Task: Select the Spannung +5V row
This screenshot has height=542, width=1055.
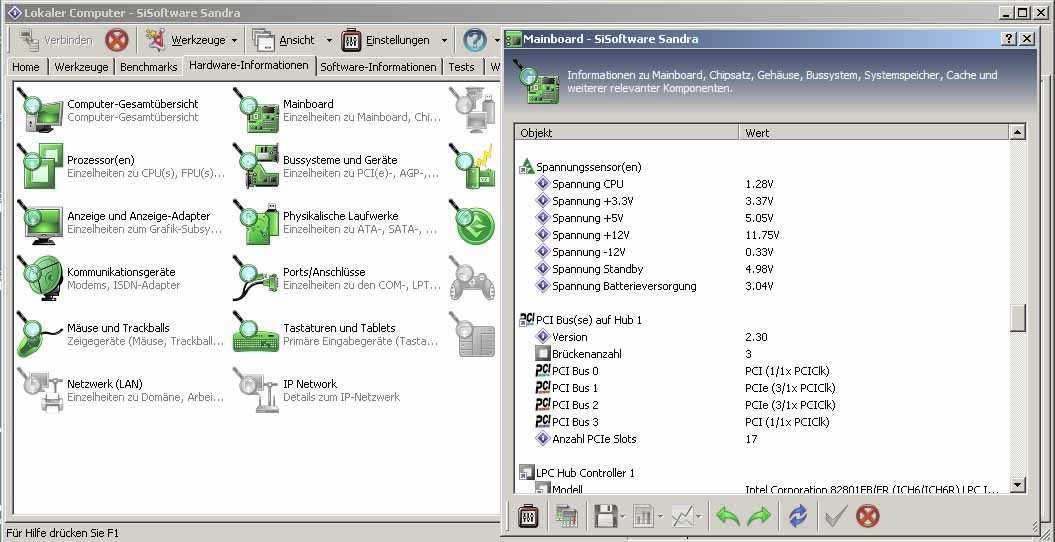Action: (x=762, y=218)
